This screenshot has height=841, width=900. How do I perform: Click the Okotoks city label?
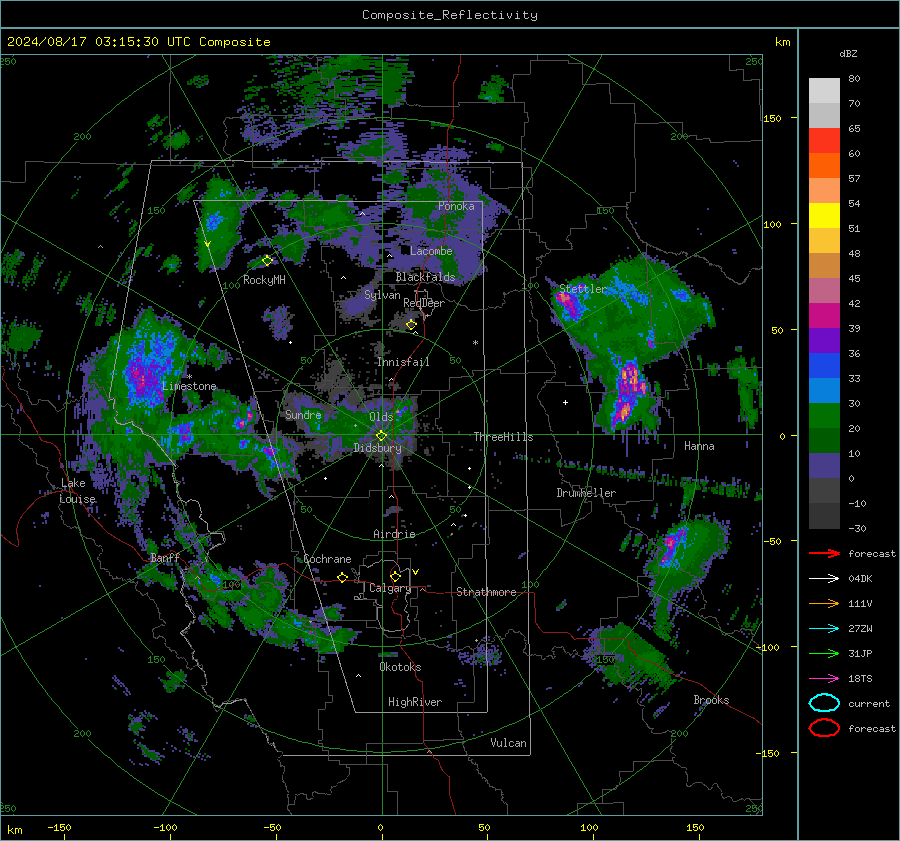point(400,667)
